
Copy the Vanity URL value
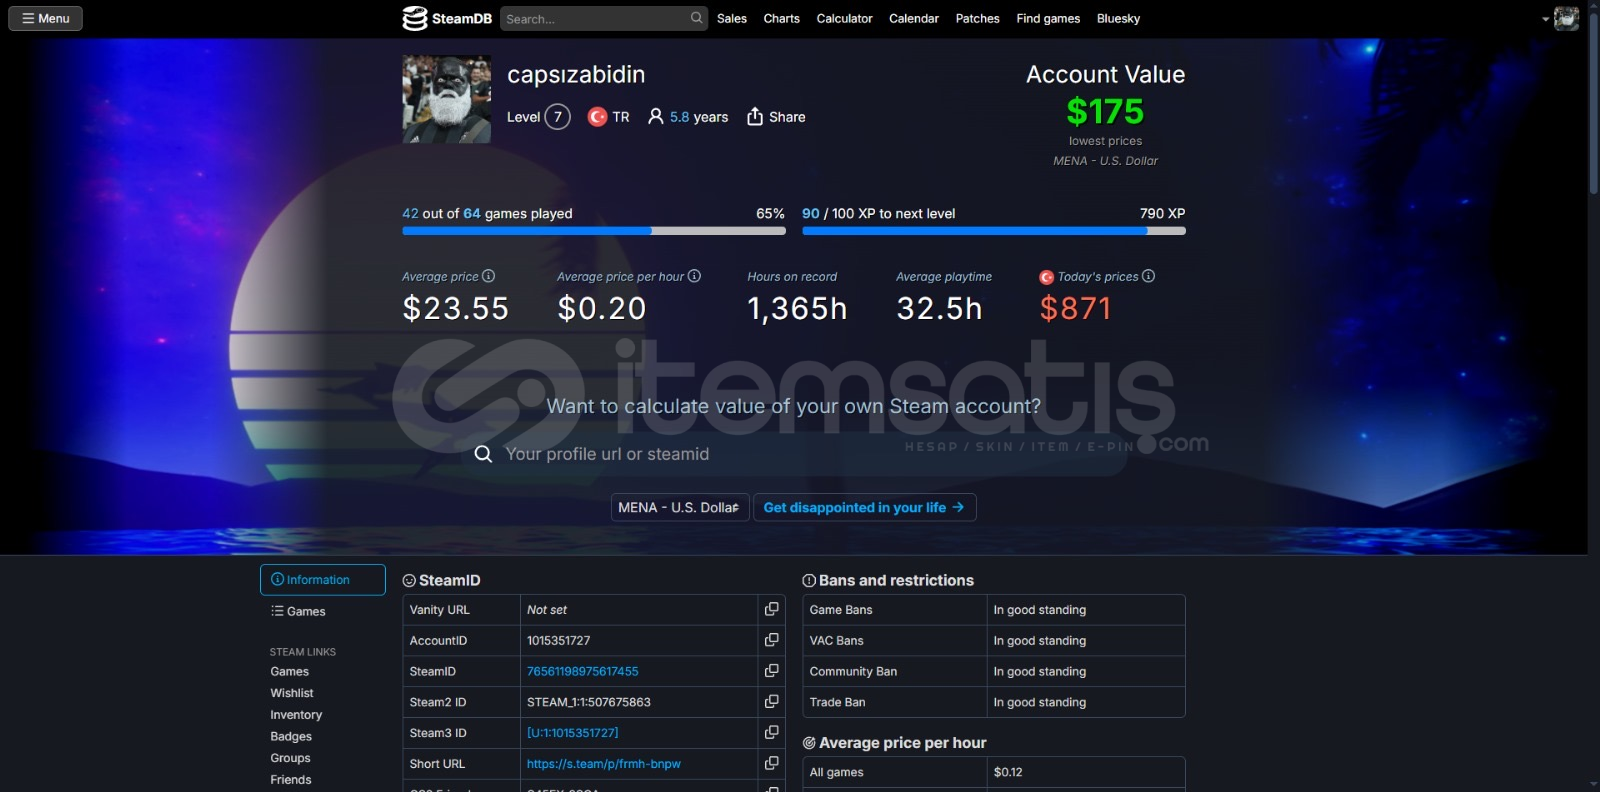(x=771, y=609)
